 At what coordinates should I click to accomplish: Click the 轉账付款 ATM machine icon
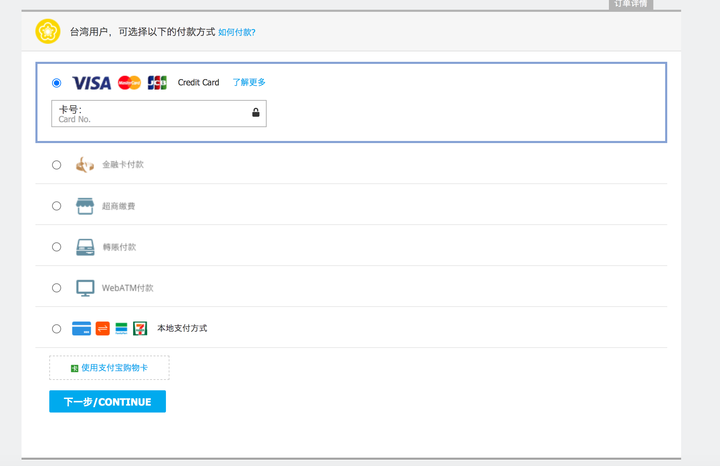click(x=85, y=247)
